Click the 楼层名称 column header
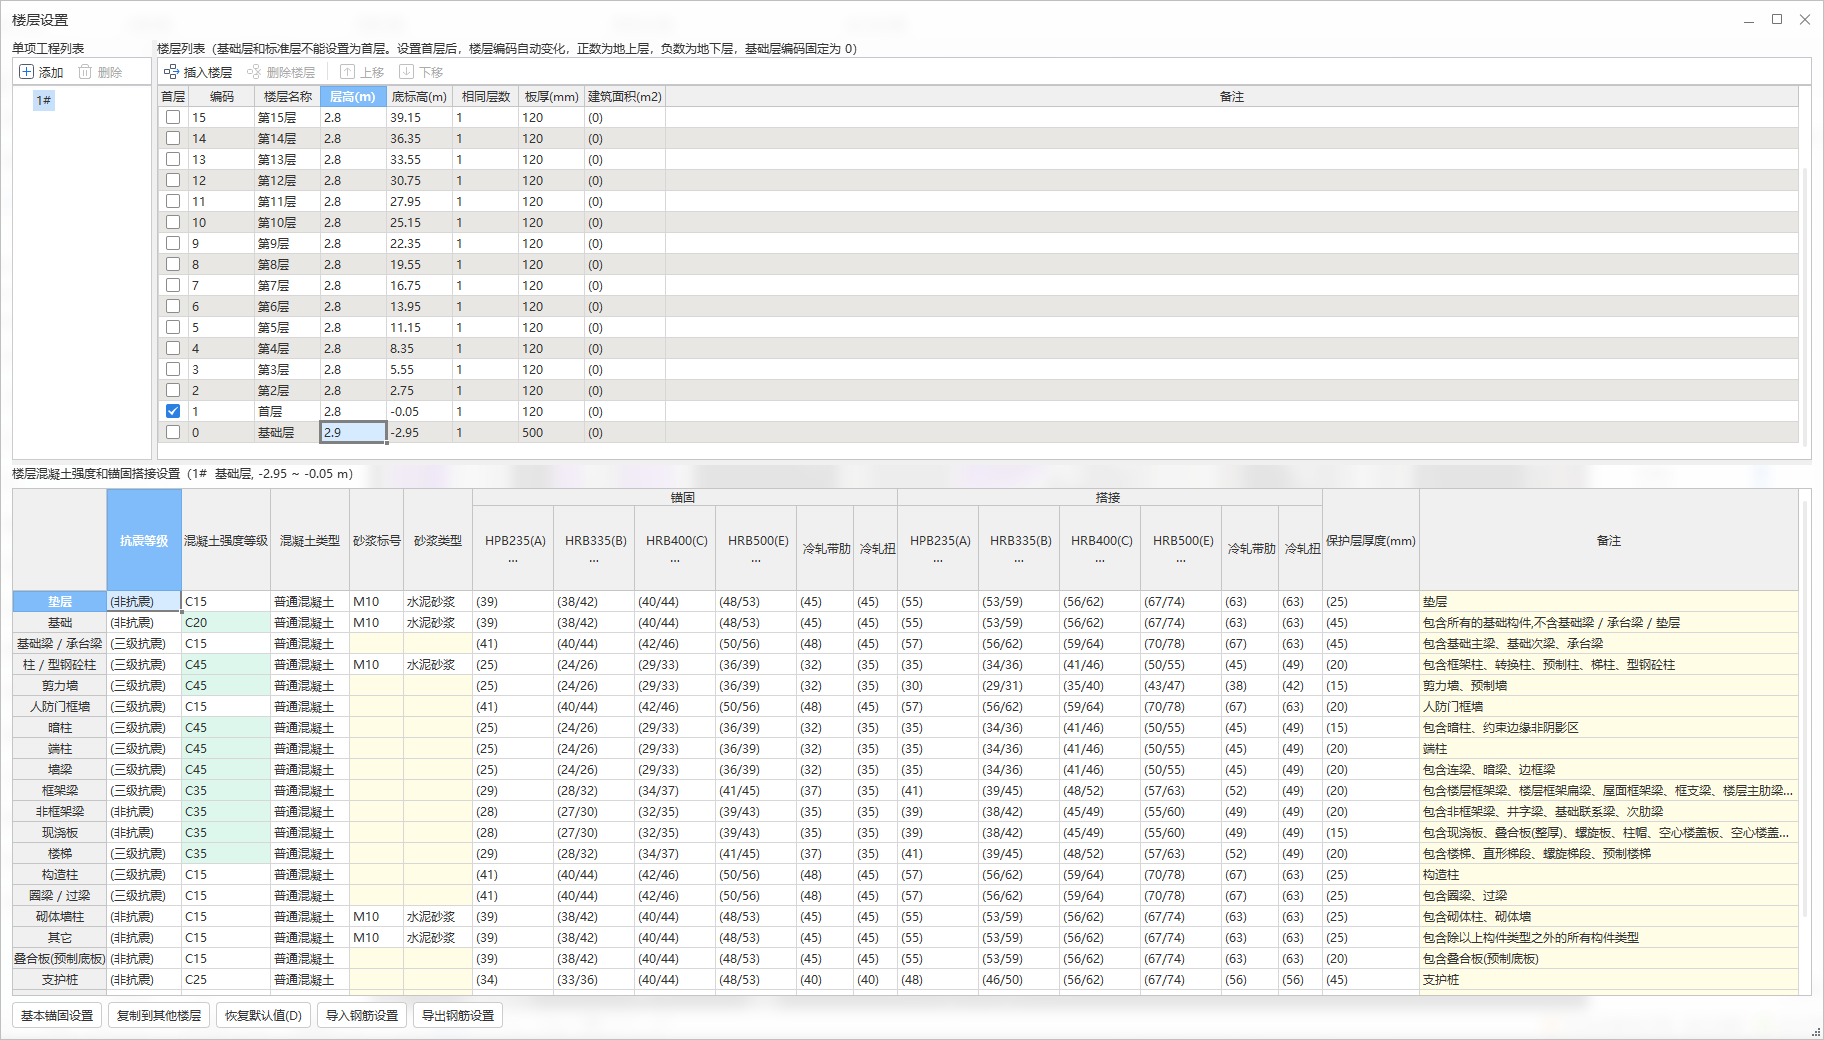 click(x=288, y=96)
